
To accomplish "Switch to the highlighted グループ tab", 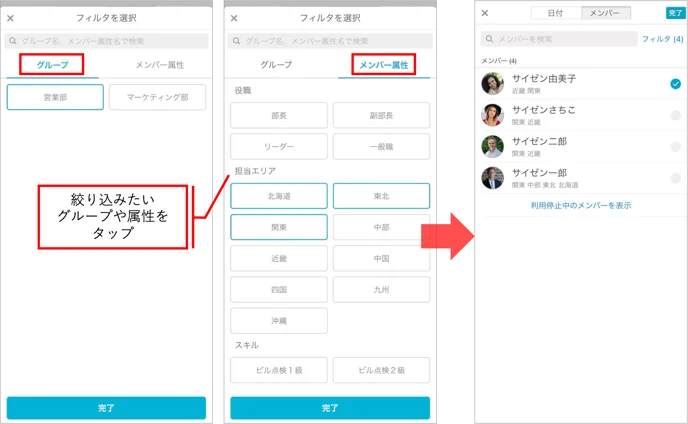I will pyautogui.click(x=52, y=65).
